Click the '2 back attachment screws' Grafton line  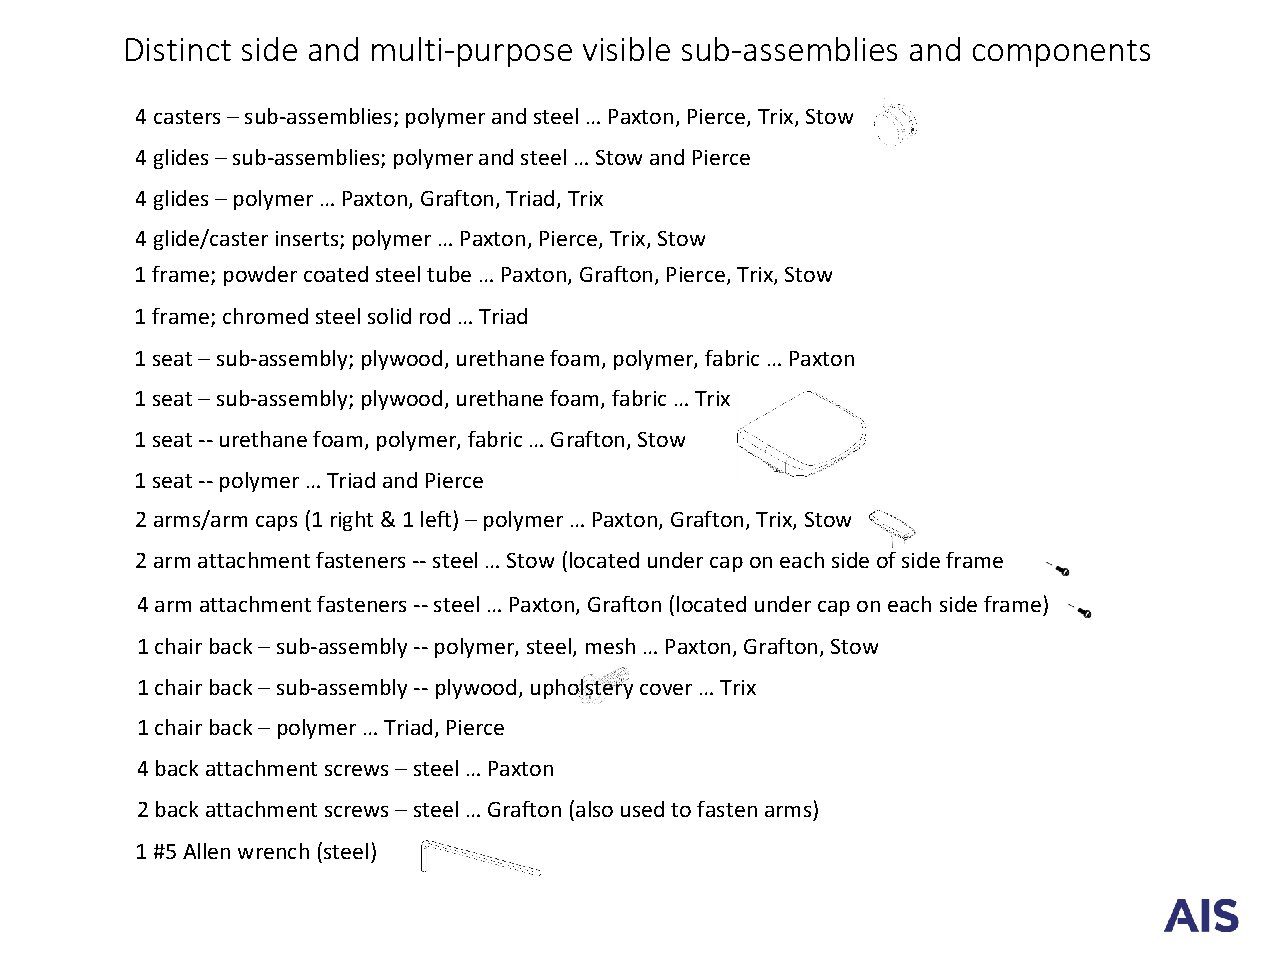coord(478,810)
